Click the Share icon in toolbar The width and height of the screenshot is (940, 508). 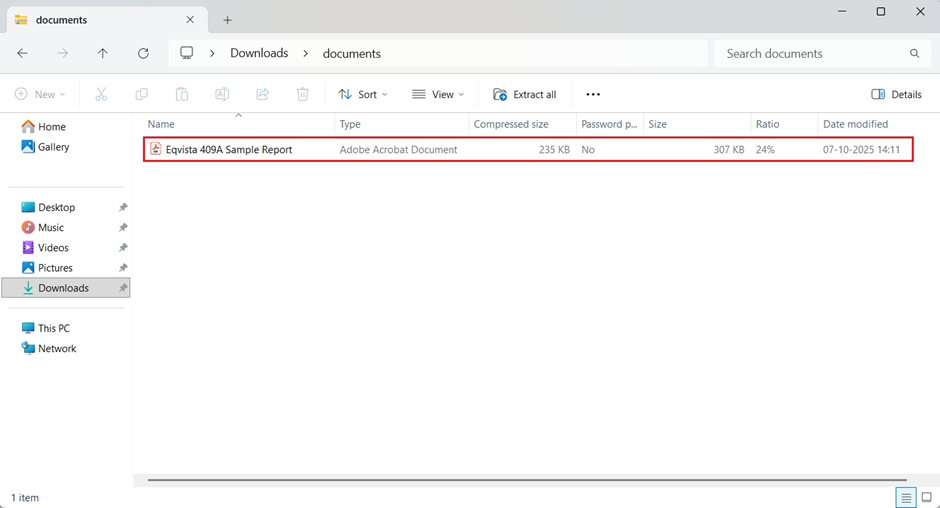coord(262,94)
